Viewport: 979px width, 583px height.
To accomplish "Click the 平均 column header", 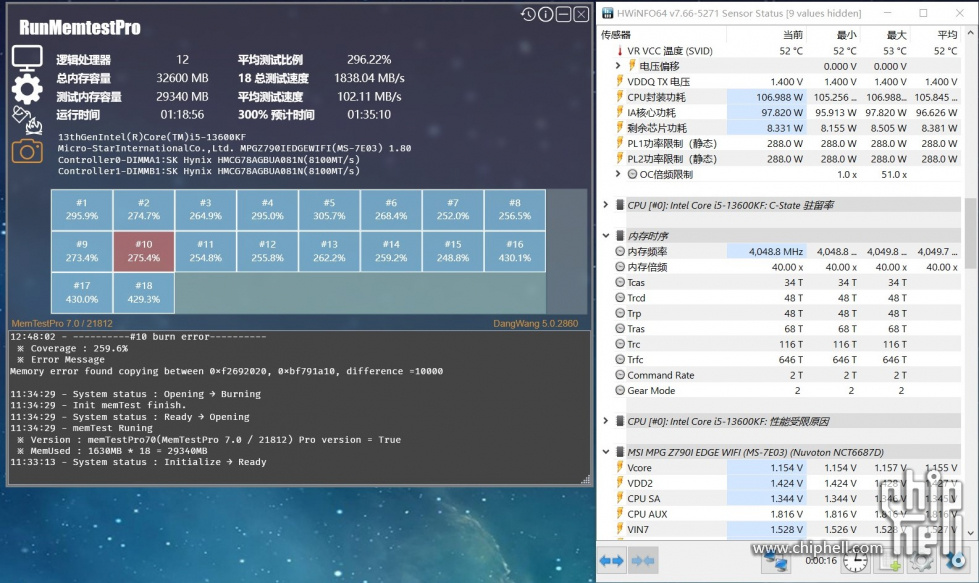I will coord(947,35).
